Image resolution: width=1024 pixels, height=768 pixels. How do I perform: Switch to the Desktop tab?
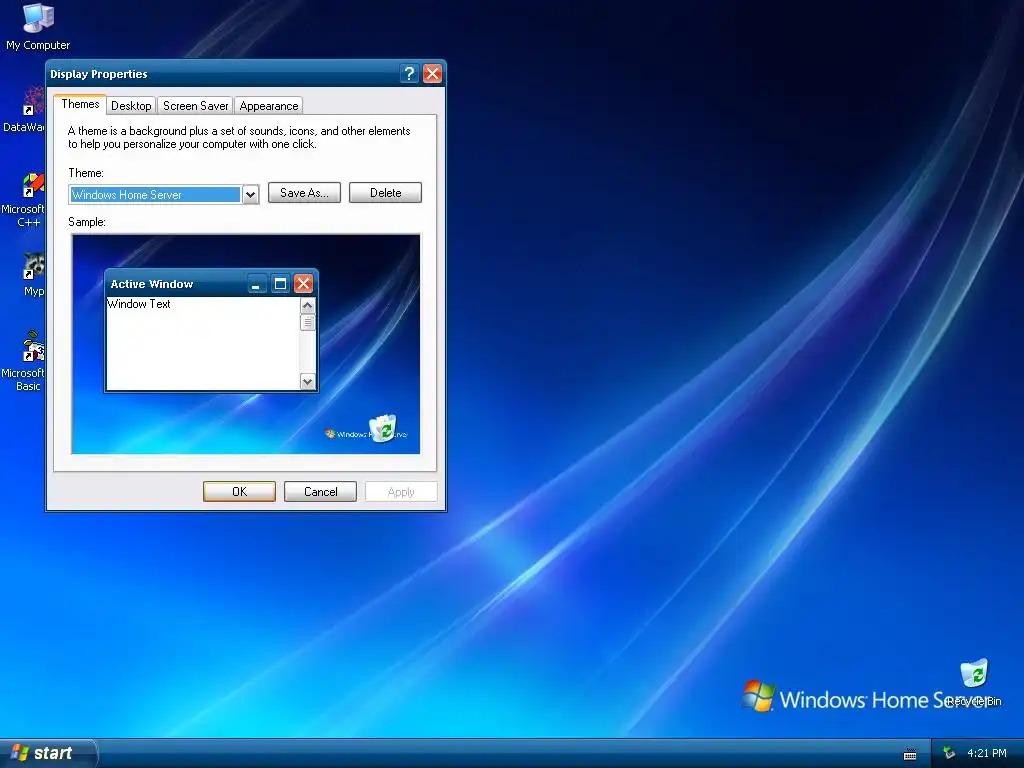point(131,106)
